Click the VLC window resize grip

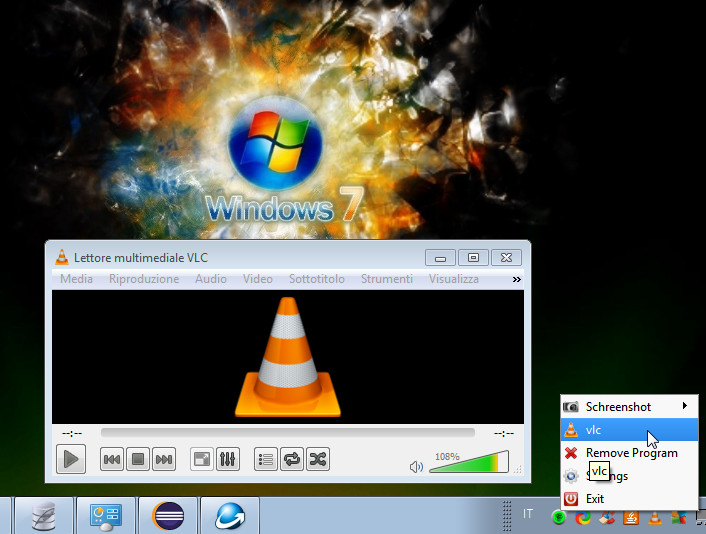tap(518, 469)
